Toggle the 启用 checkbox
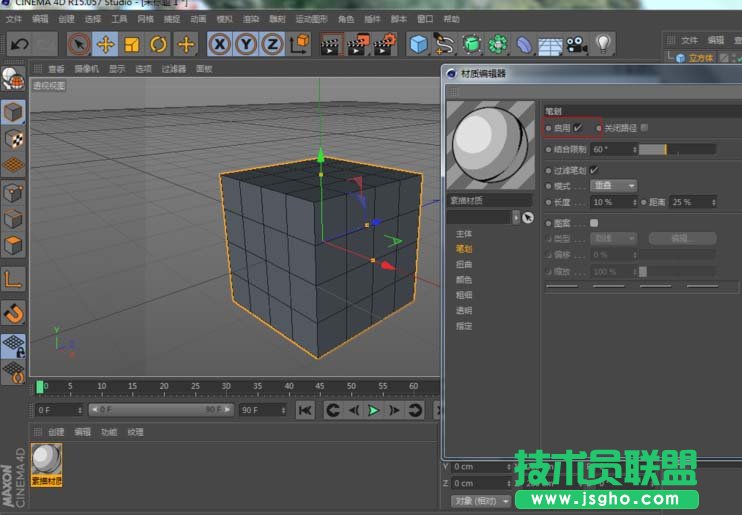 tap(578, 128)
